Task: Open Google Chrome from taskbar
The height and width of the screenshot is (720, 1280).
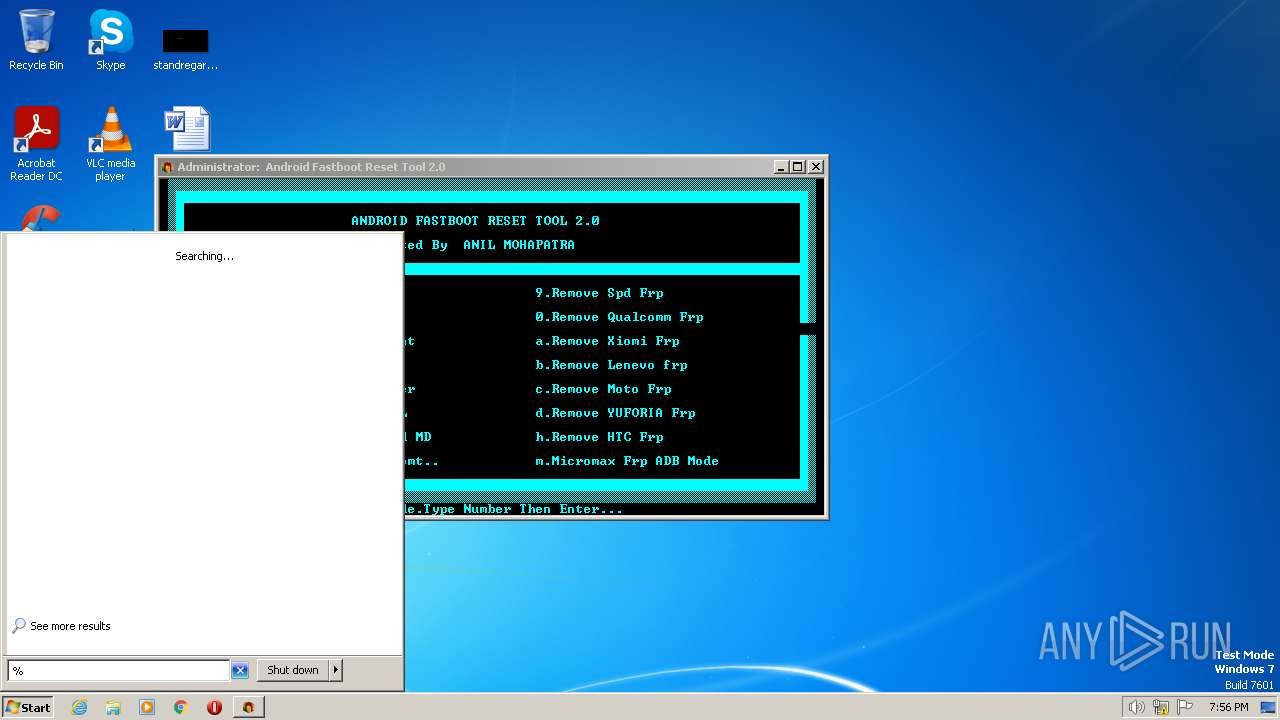Action: tap(181, 707)
